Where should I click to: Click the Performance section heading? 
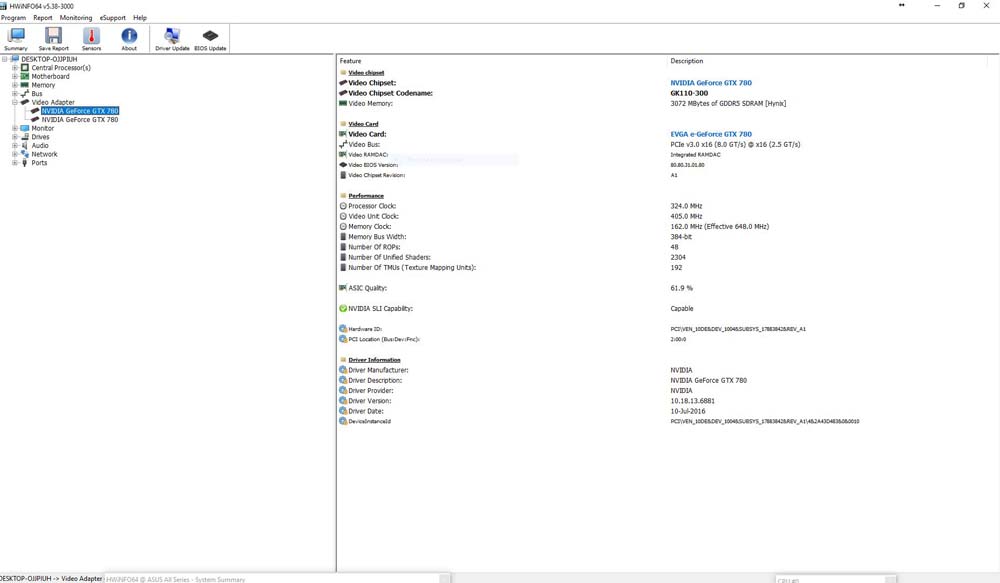point(366,196)
